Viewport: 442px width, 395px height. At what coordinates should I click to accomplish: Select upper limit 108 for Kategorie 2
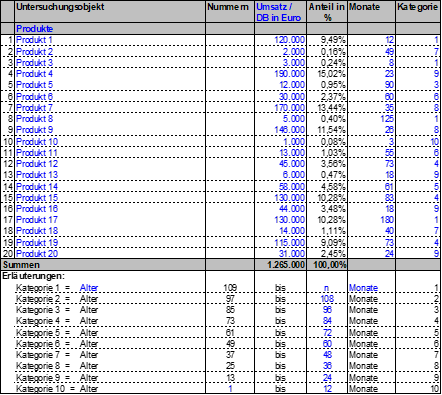(x=327, y=299)
